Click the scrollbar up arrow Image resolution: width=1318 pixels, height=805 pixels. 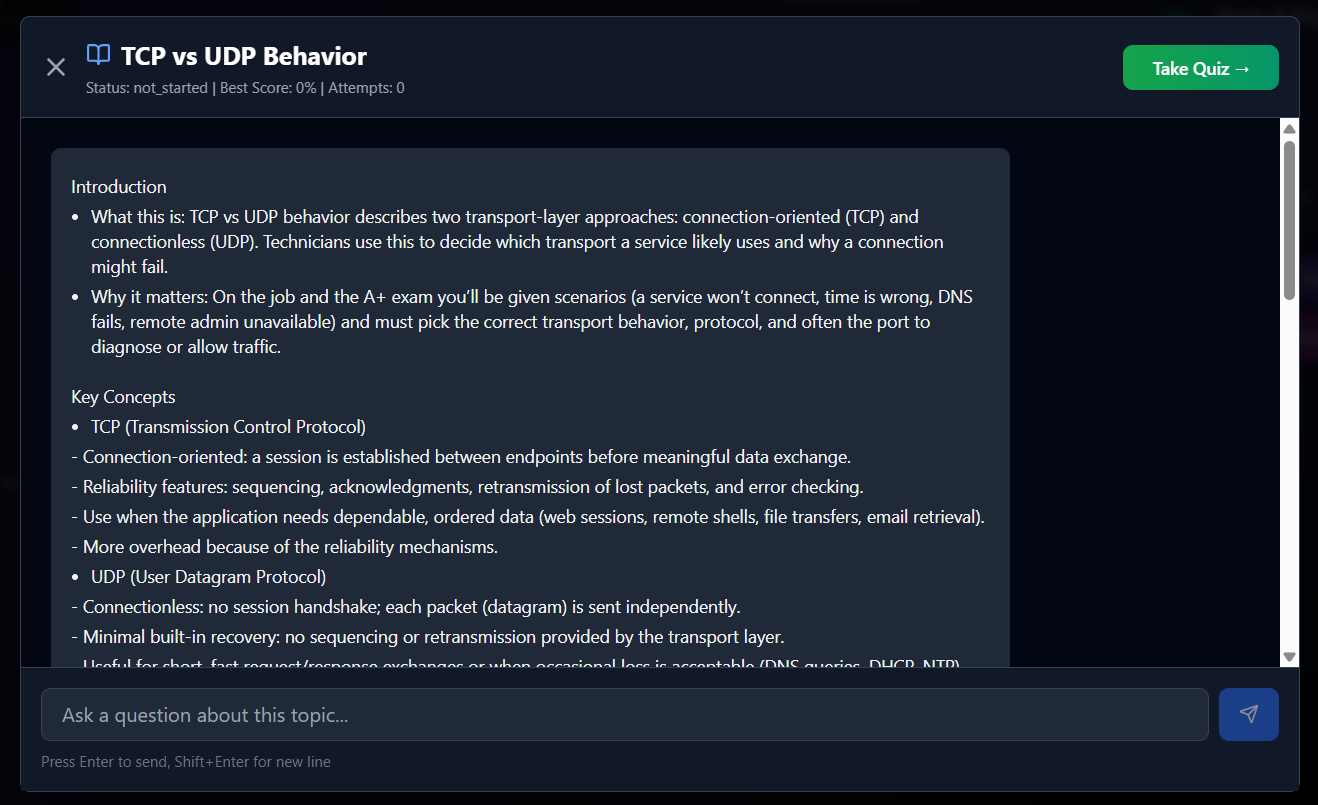(x=1289, y=129)
